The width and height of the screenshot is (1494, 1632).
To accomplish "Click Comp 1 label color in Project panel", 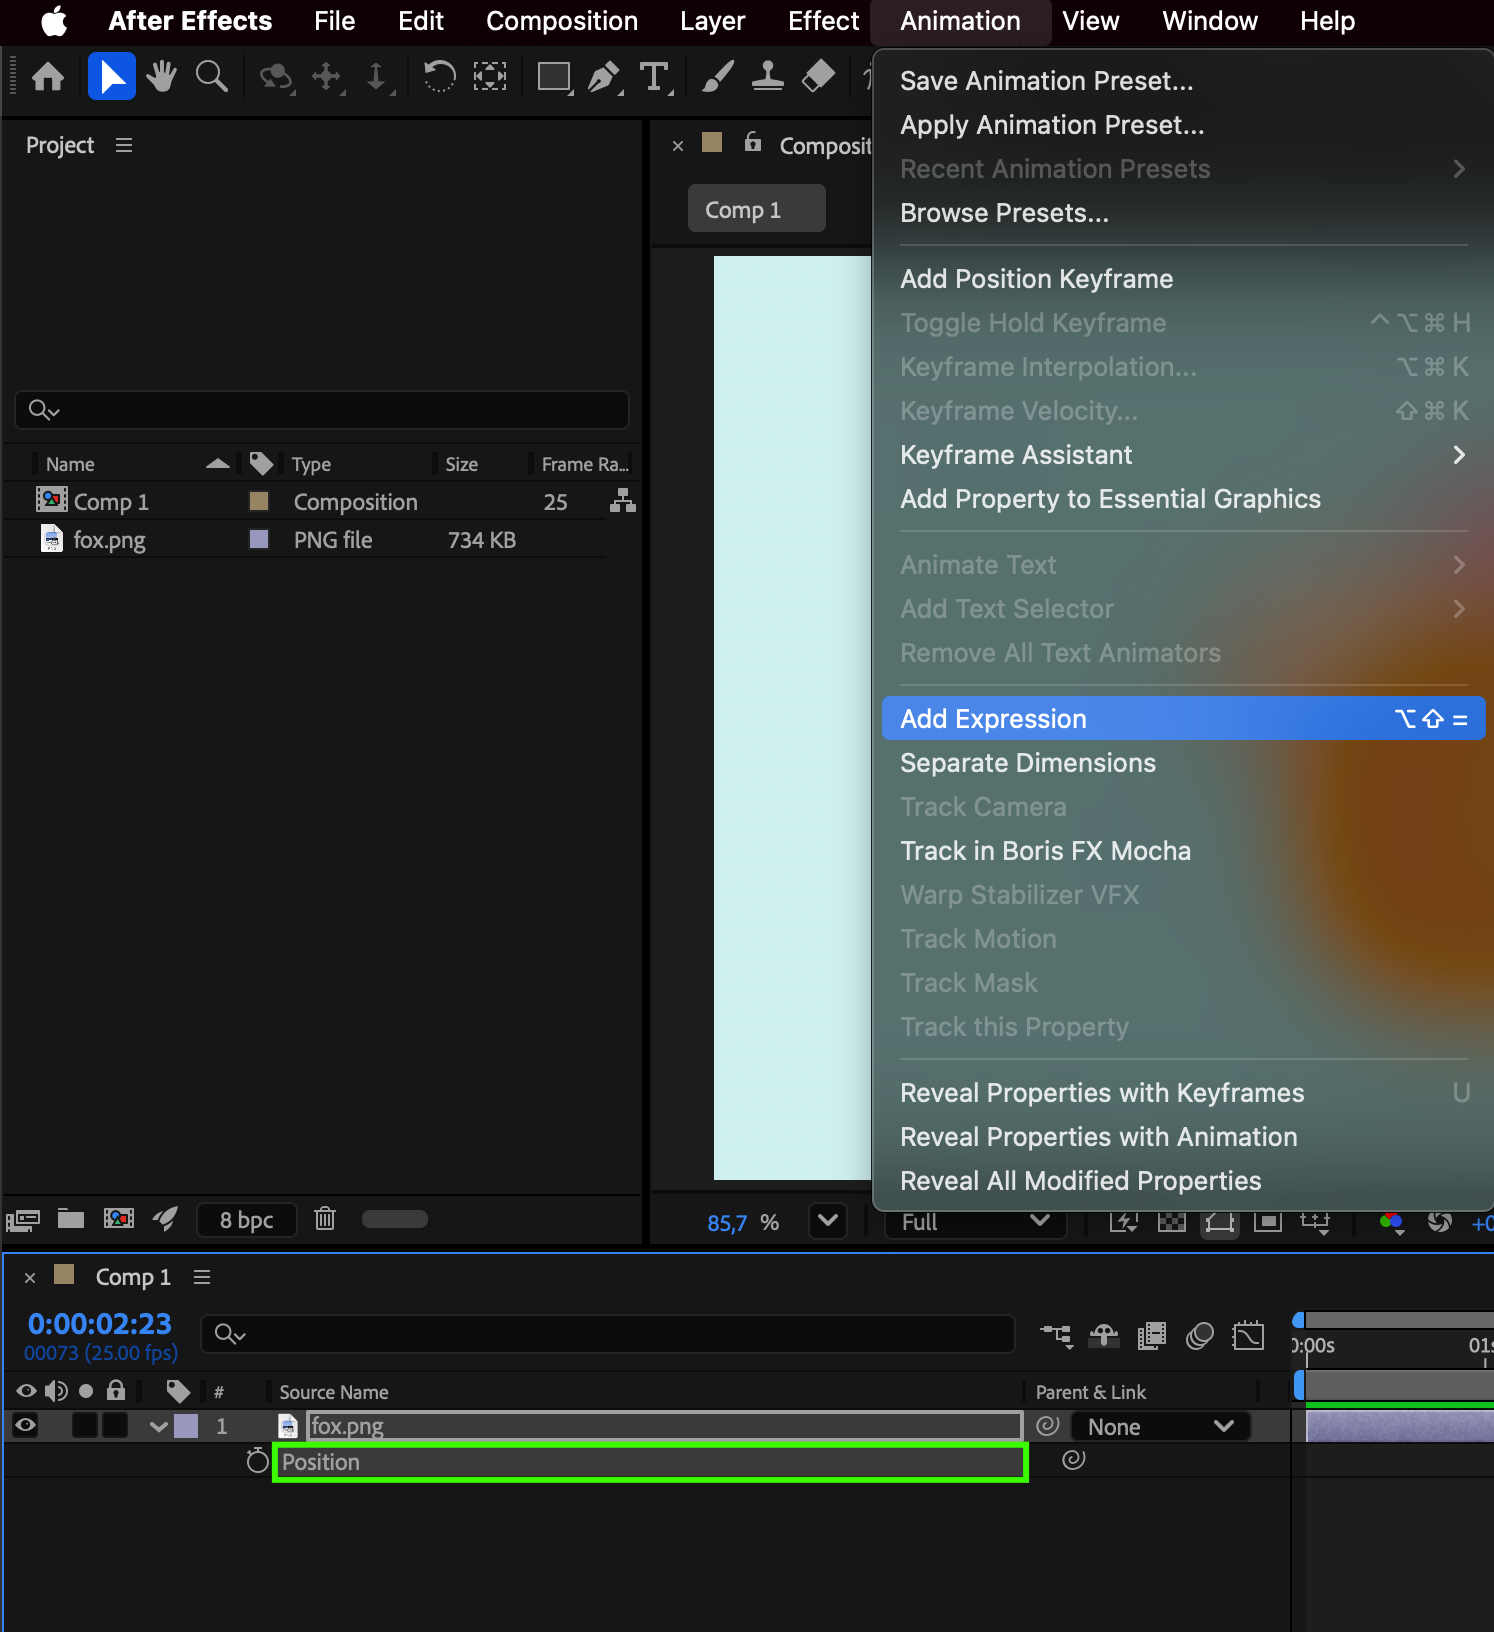I will [259, 501].
